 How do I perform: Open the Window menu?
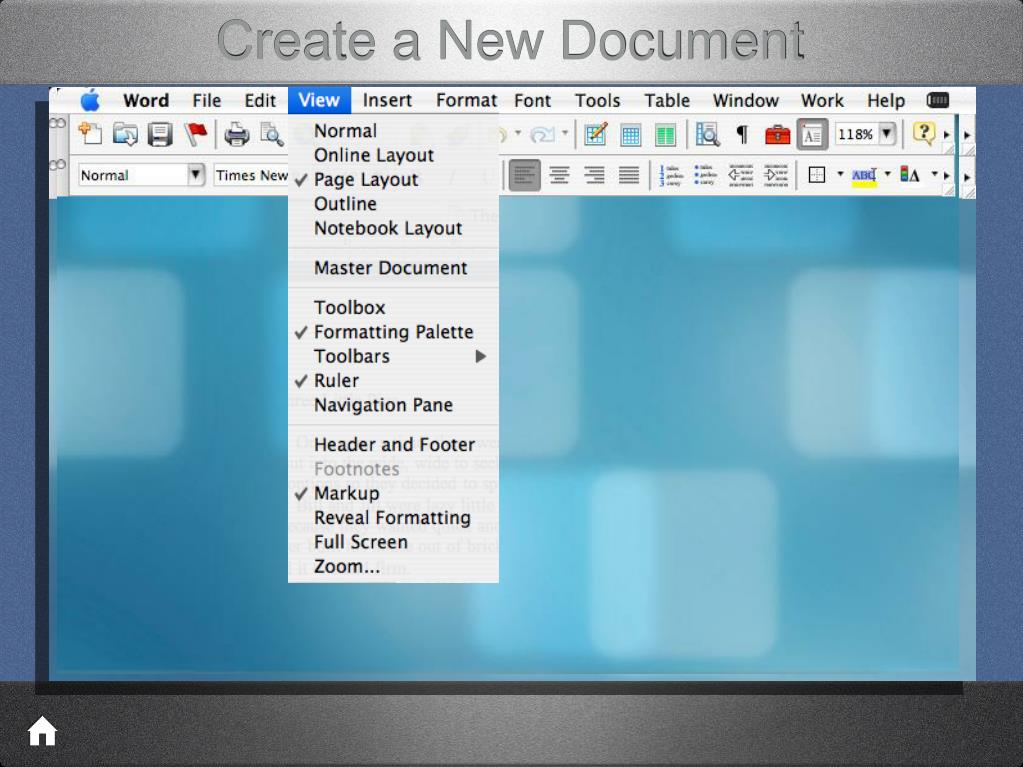pyautogui.click(x=746, y=100)
